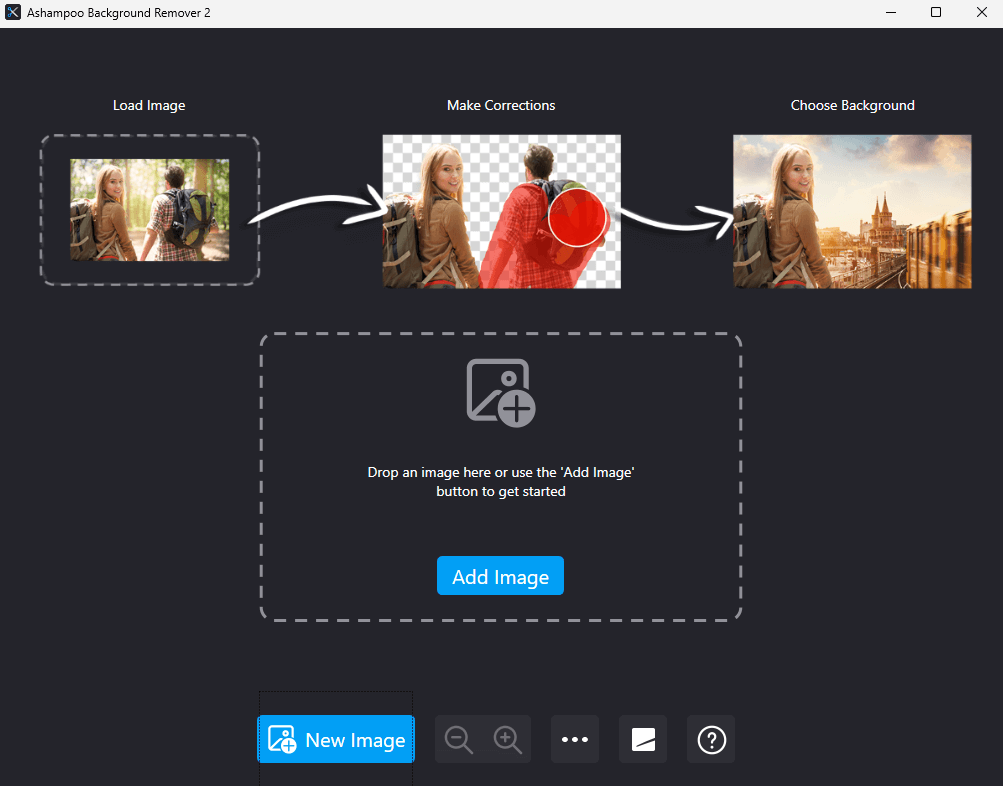Click the Choose Background step label
The width and height of the screenshot is (1003, 786).
852,105
